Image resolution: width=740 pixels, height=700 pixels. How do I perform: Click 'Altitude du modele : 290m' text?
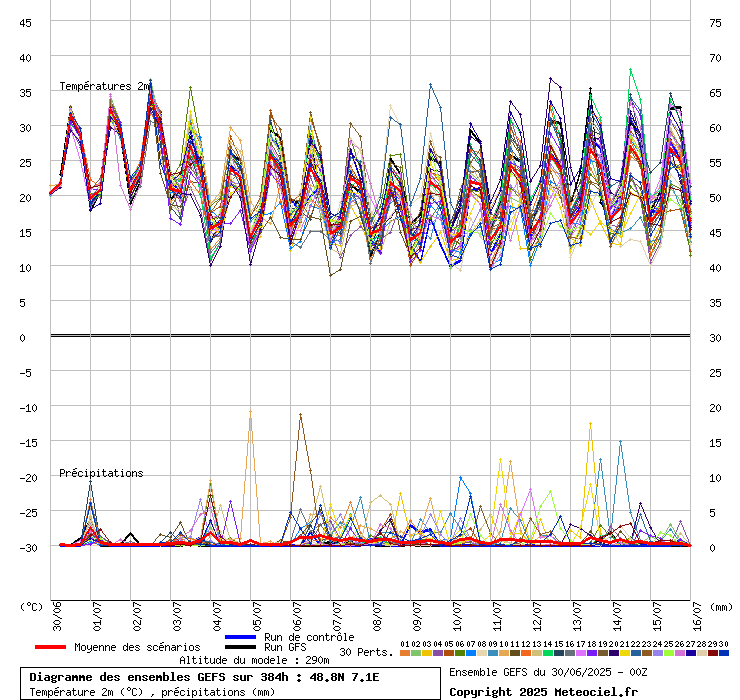pos(254,660)
